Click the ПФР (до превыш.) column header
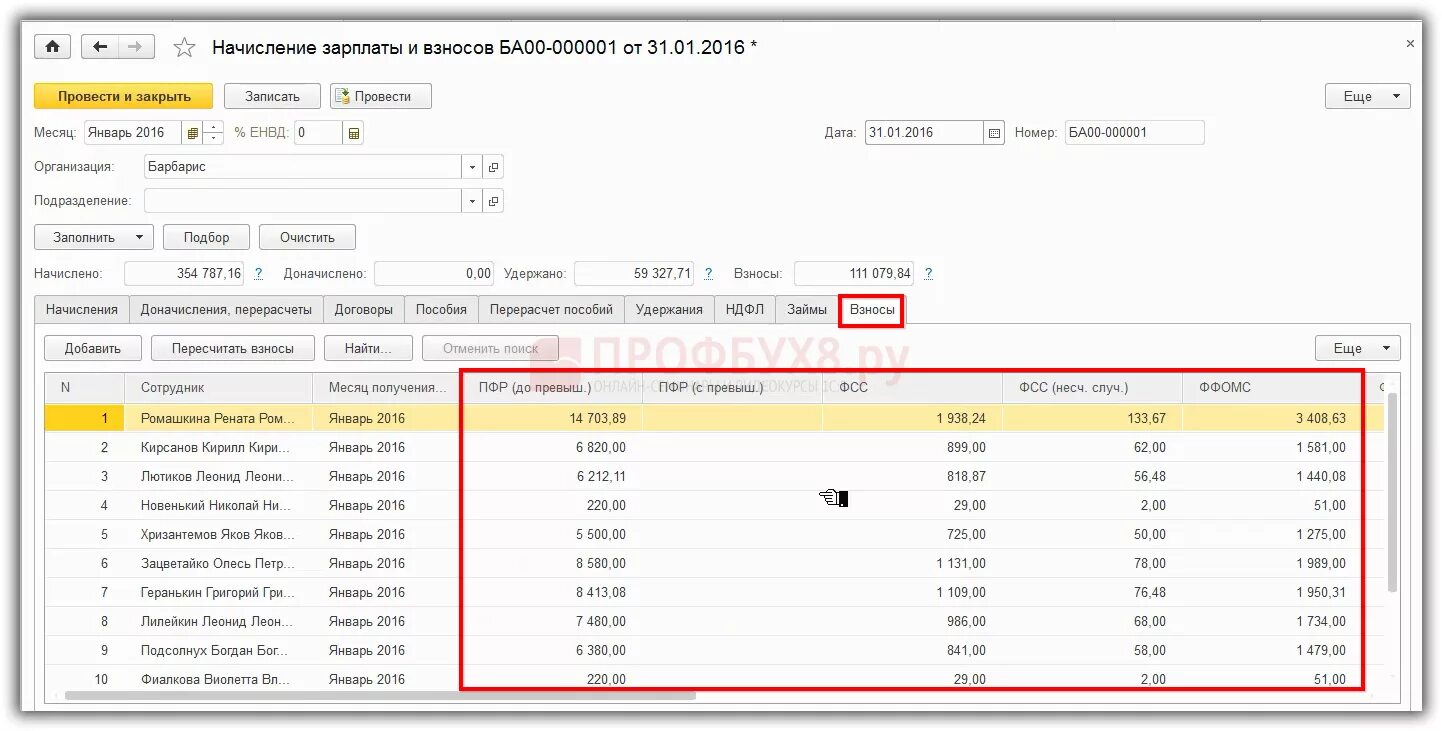Image resolution: width=1442 pixels, height=731 pixels. point(552,387)
